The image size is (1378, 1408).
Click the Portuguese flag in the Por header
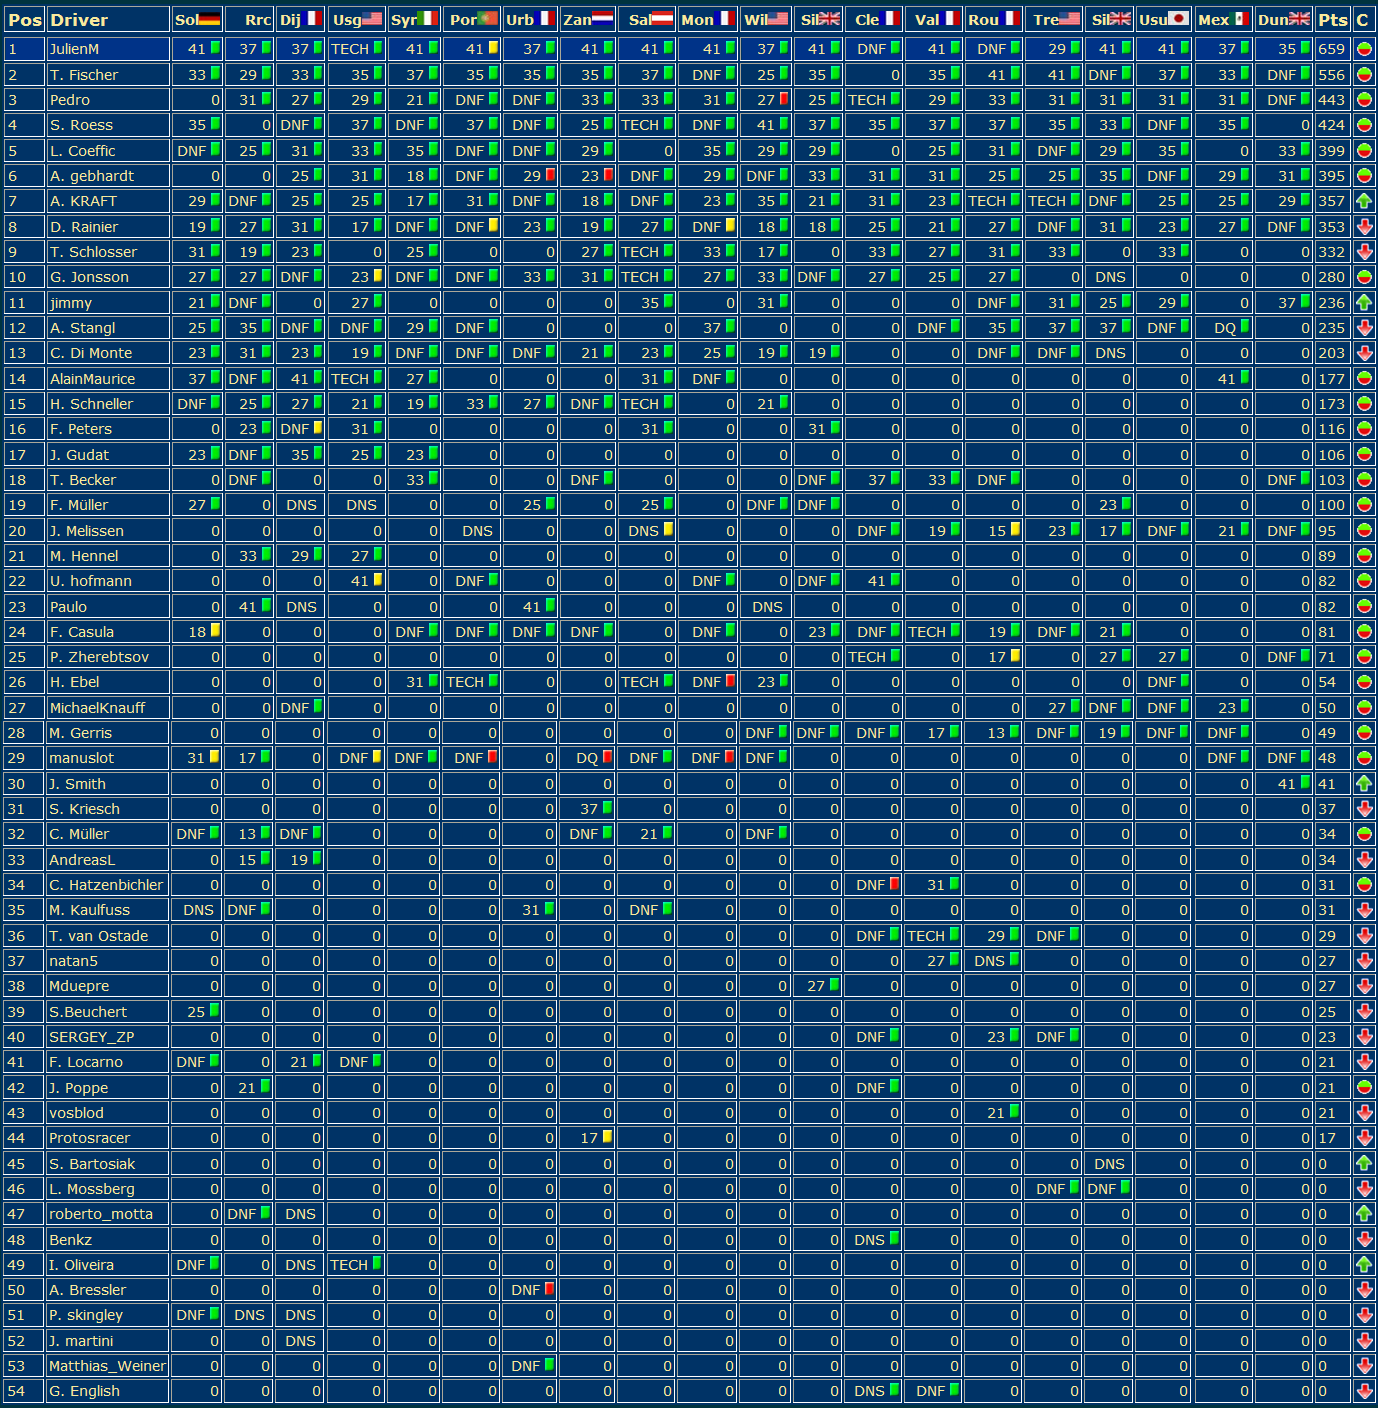coord(488,19)
